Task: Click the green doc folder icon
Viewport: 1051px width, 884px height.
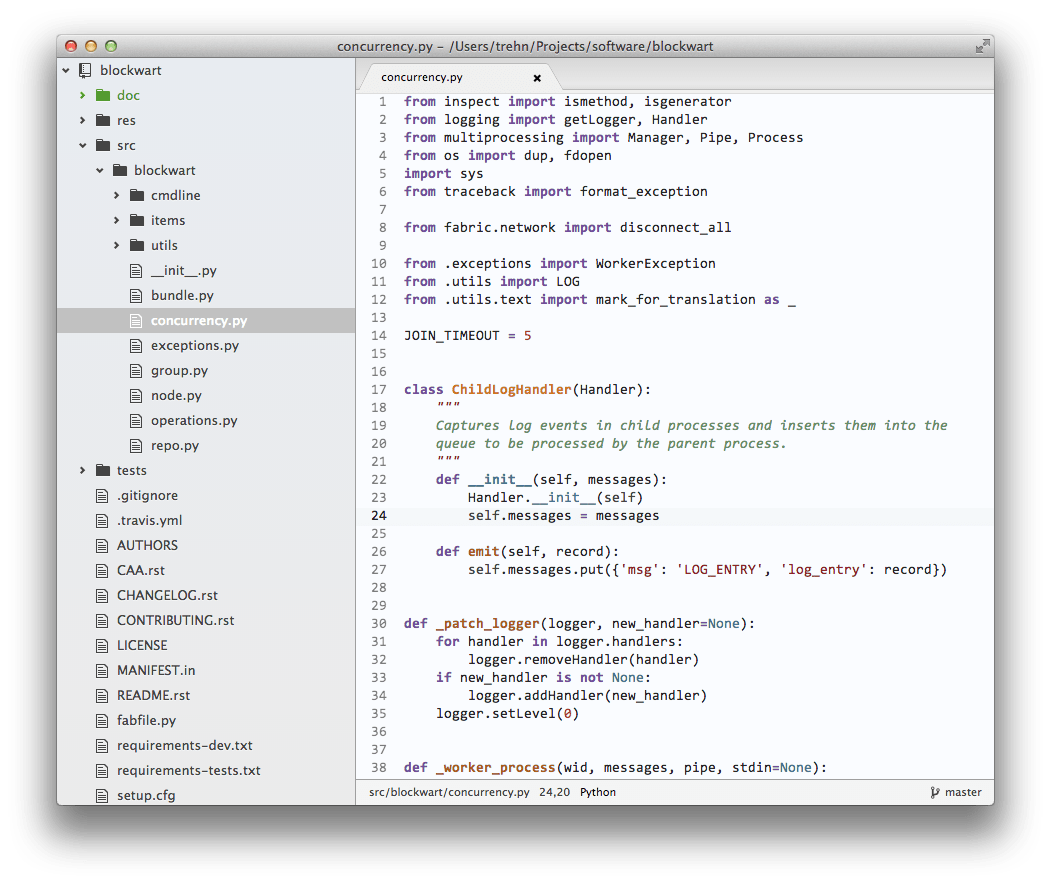Action: click(x=103, y=95)
